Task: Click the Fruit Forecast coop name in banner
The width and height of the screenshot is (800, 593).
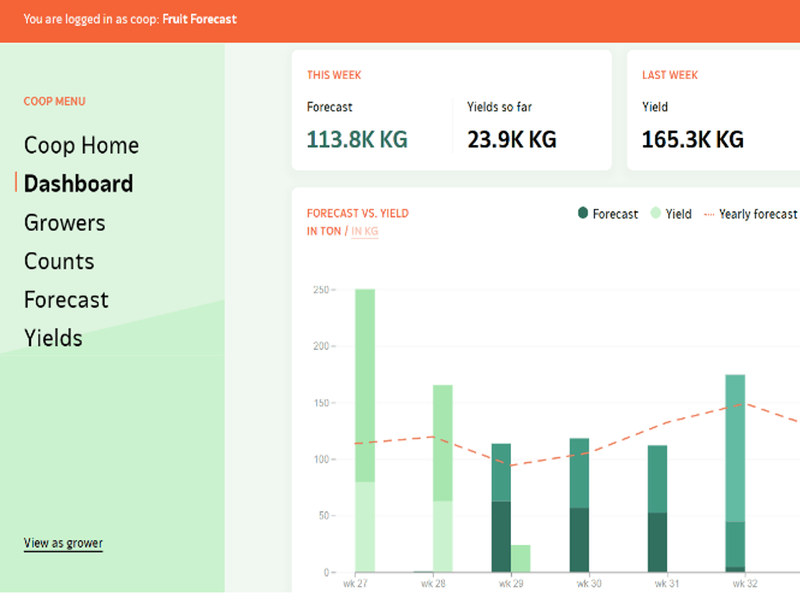Action: pyautogui.click(x=199, y=19)
